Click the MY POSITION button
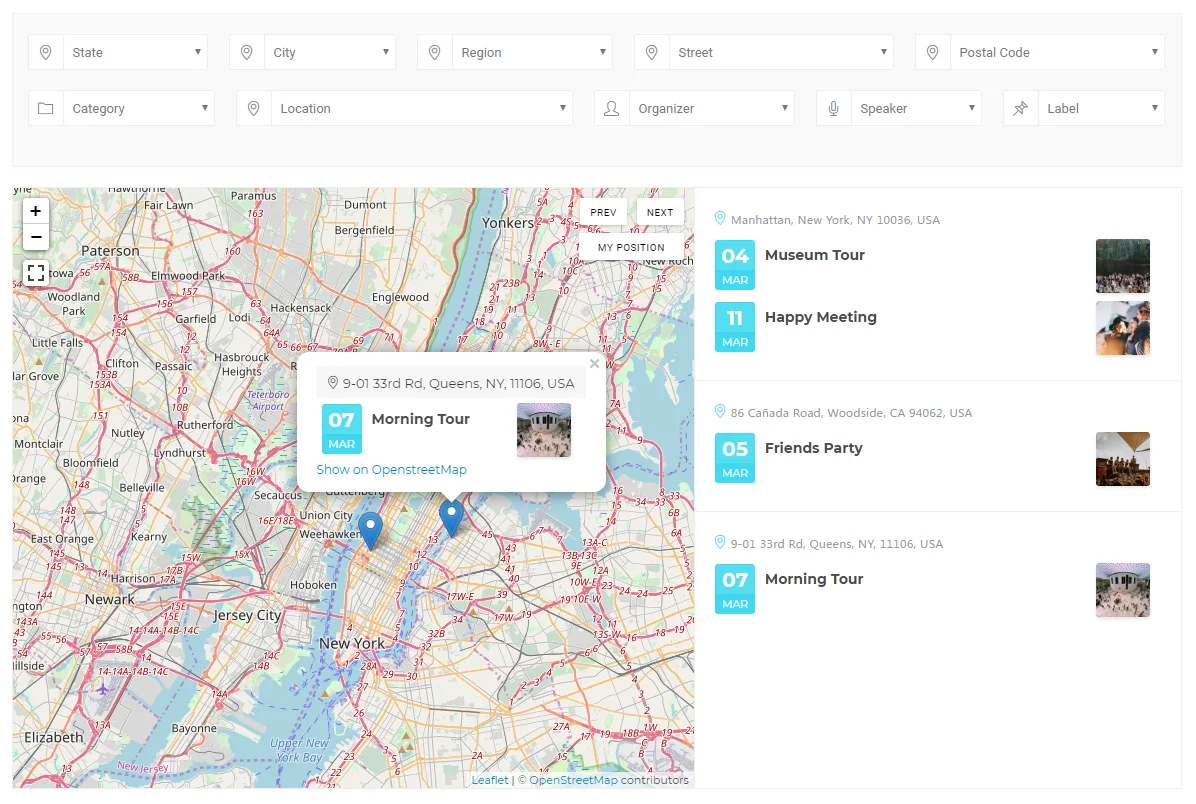This screenshot has width=1196, height=804. [x=631, y=247]
